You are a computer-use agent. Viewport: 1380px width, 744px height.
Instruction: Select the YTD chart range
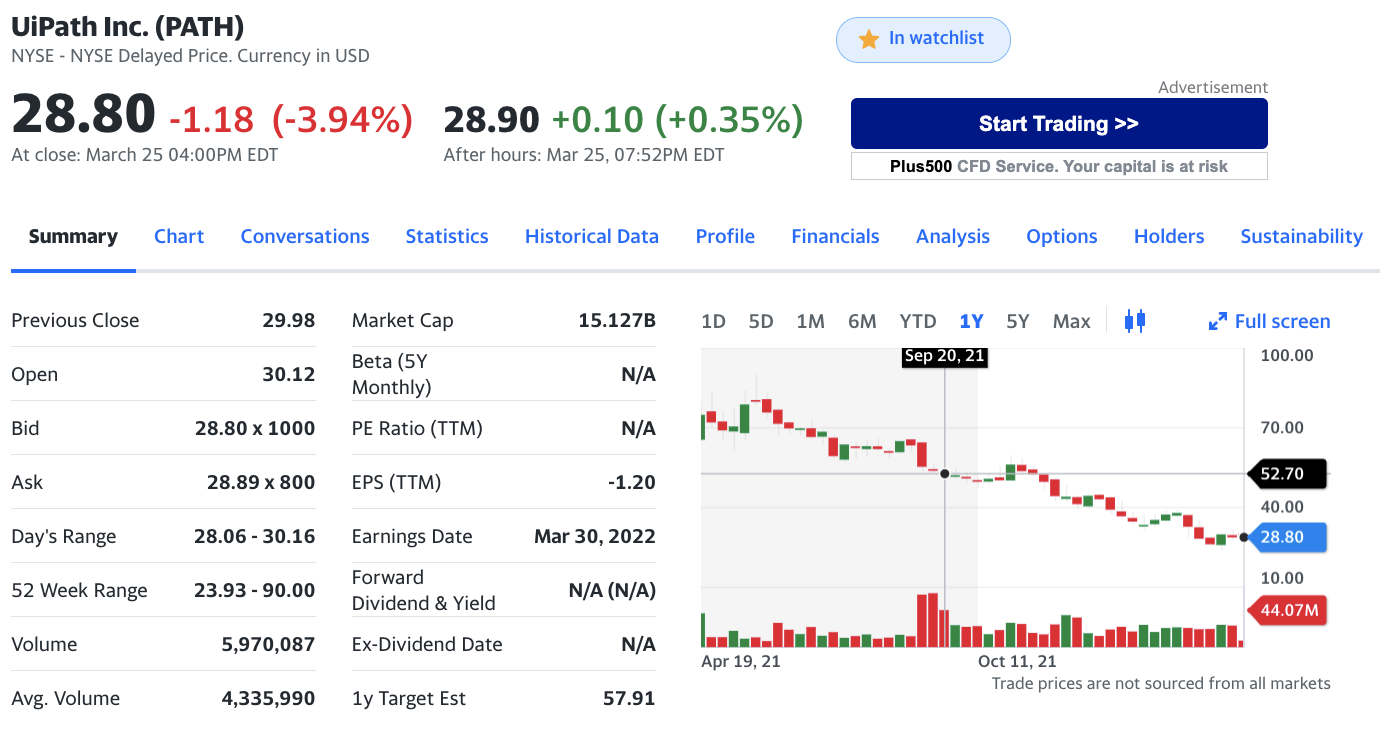pyautogui.click(x=917, y=321)
